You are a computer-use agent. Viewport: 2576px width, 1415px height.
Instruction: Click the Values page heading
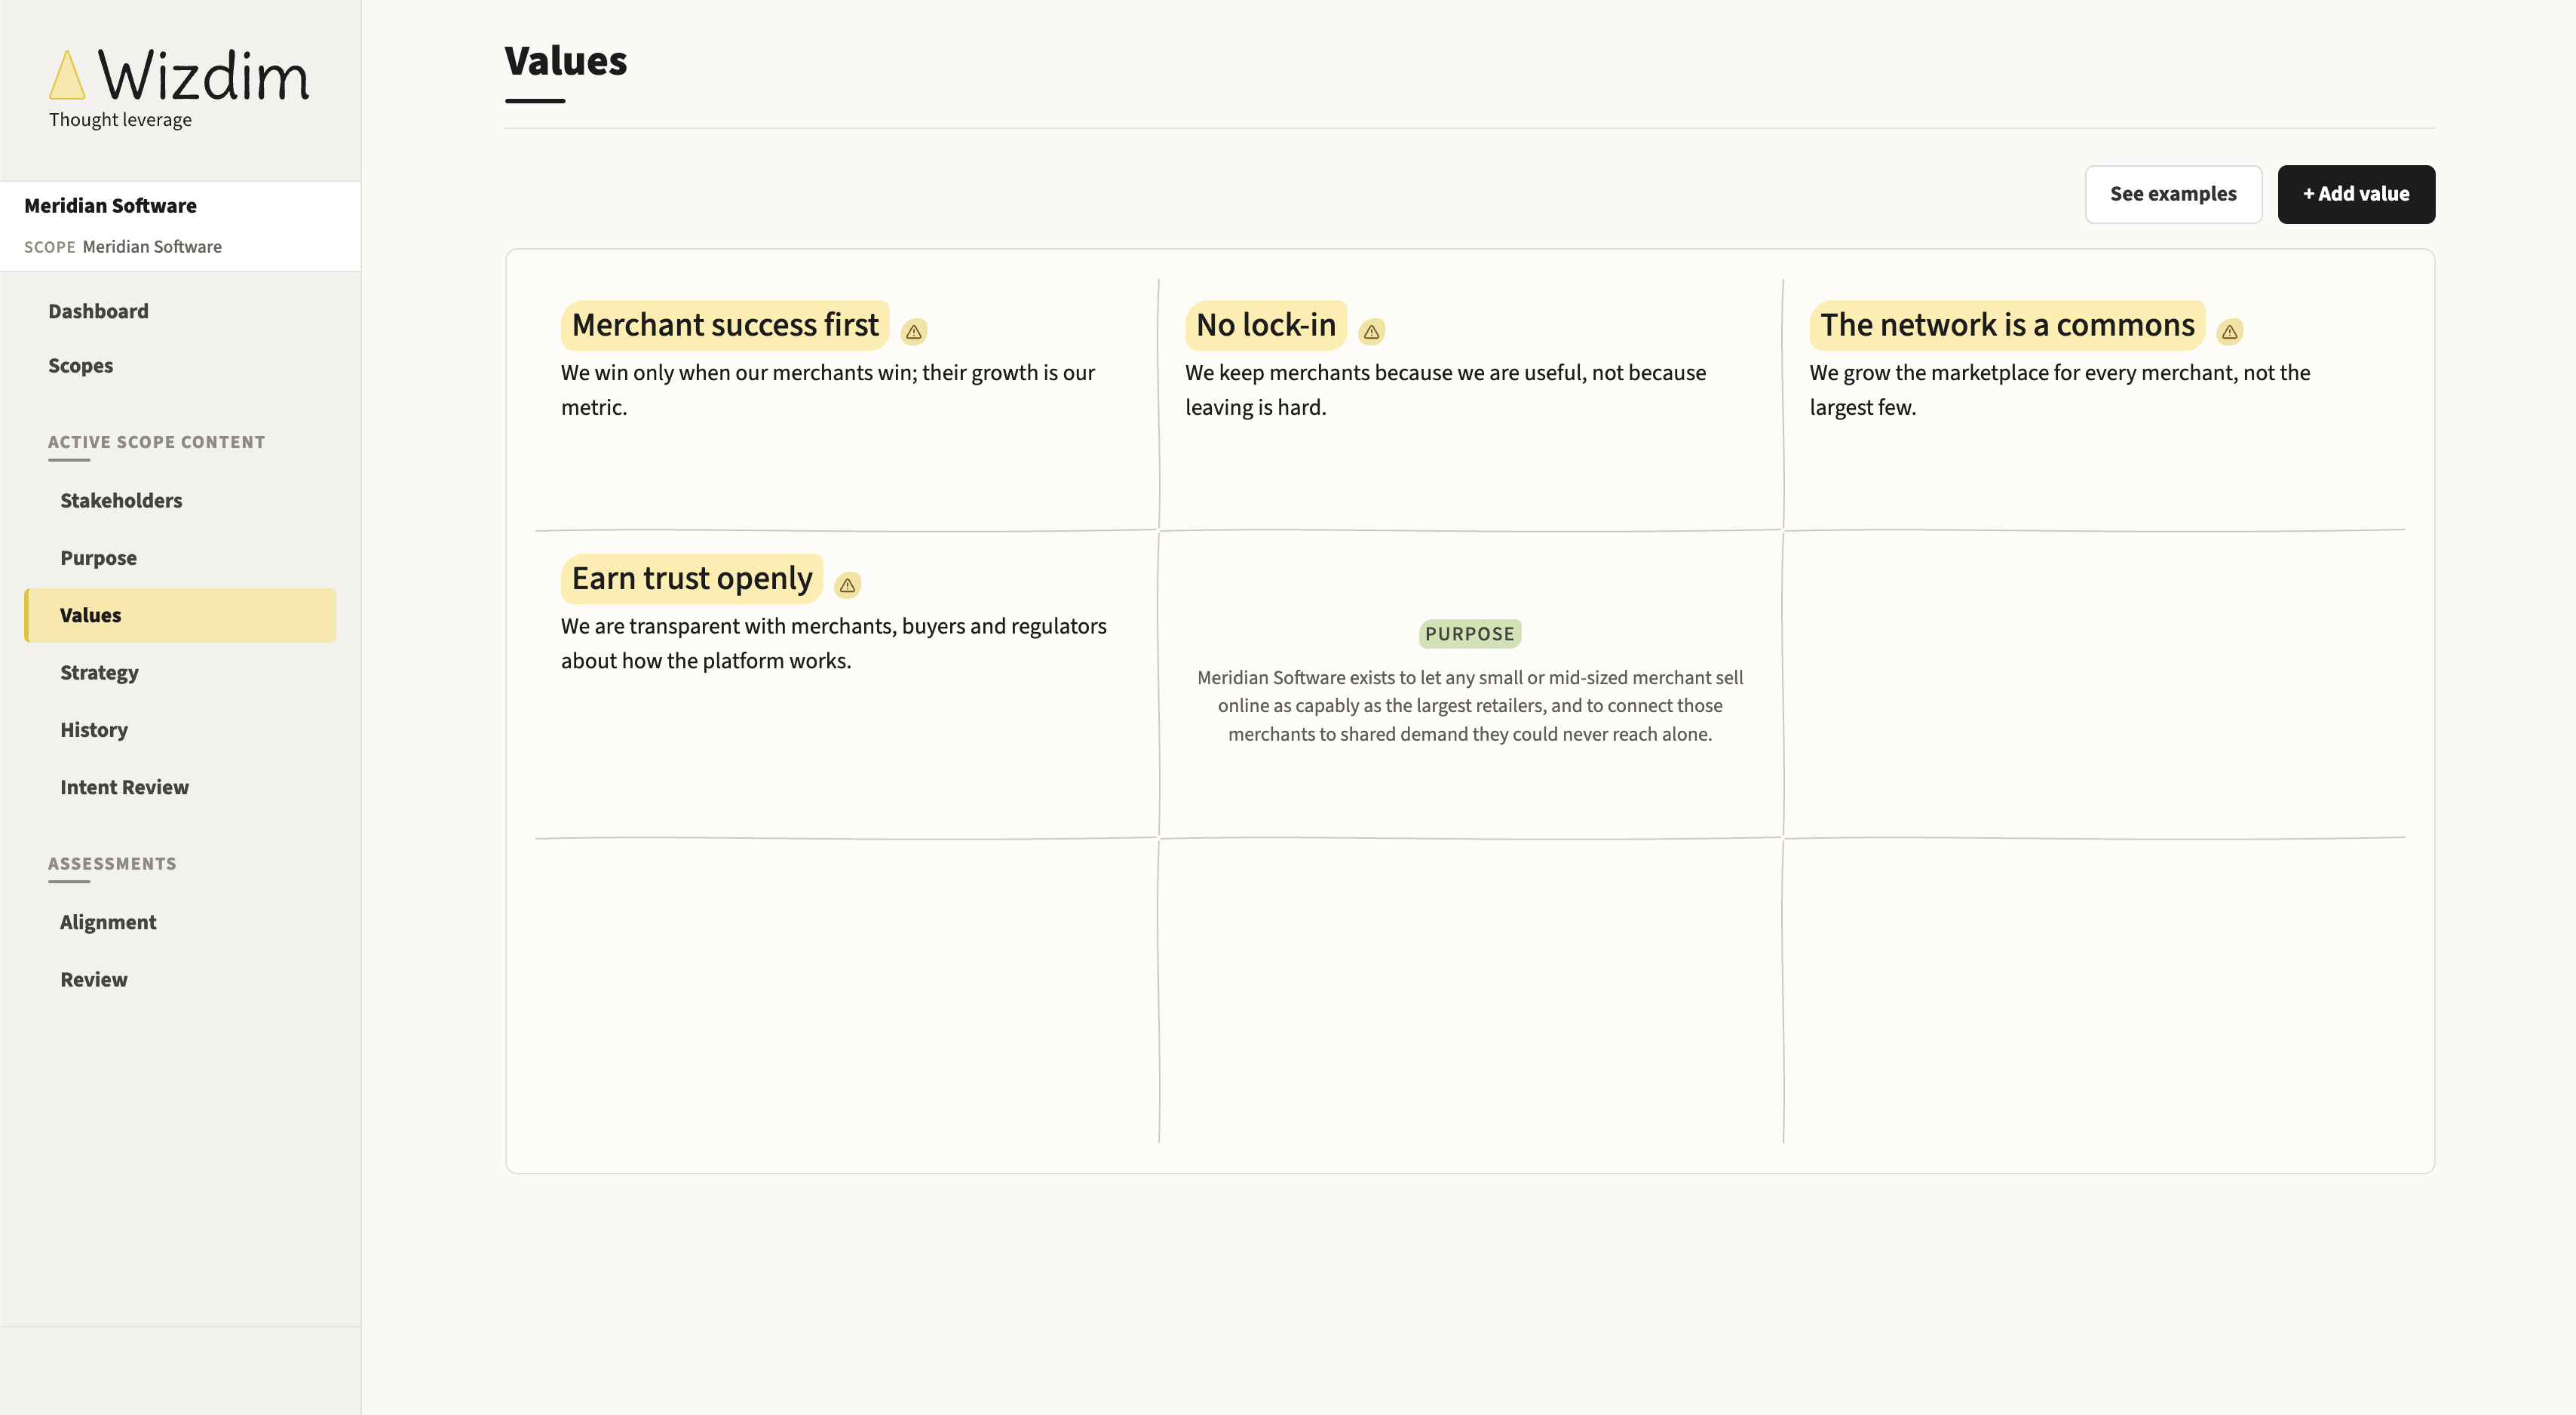pos(566,61)
